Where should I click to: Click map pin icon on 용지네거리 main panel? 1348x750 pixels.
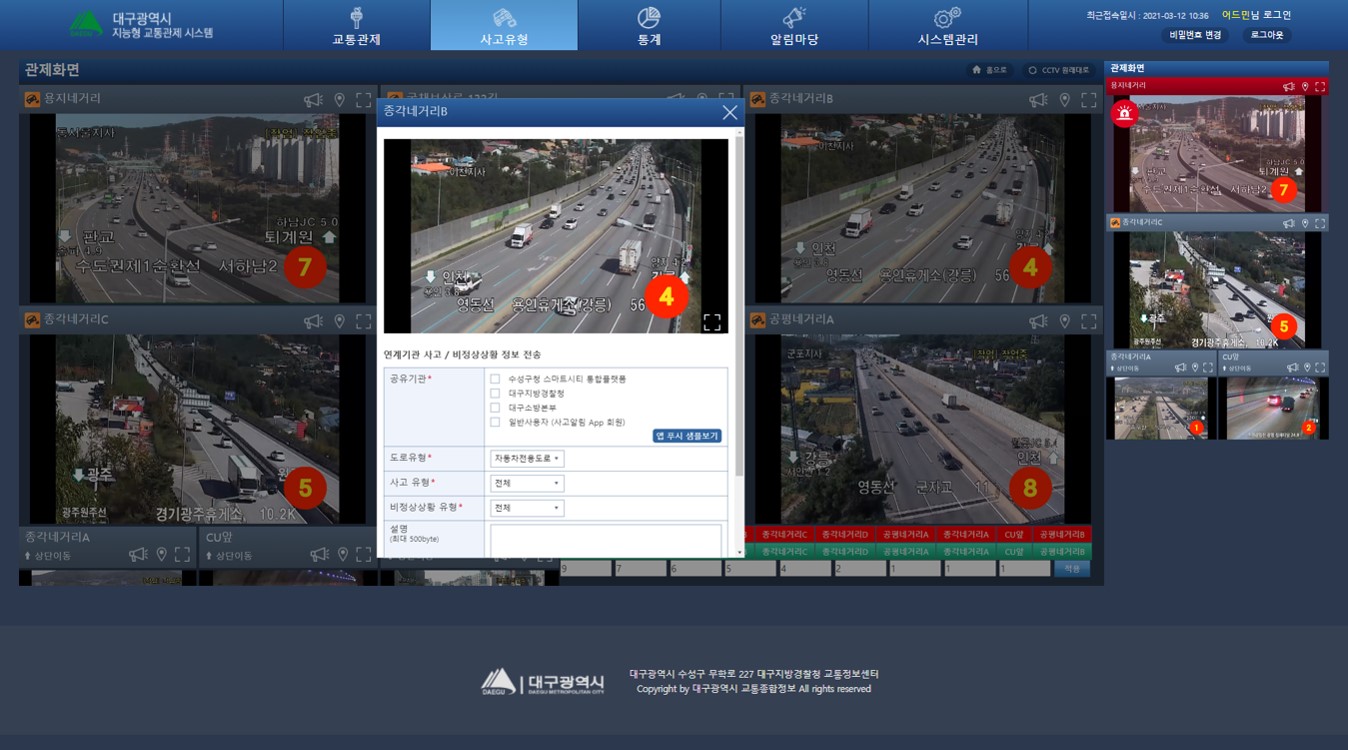tap(340, 100)
